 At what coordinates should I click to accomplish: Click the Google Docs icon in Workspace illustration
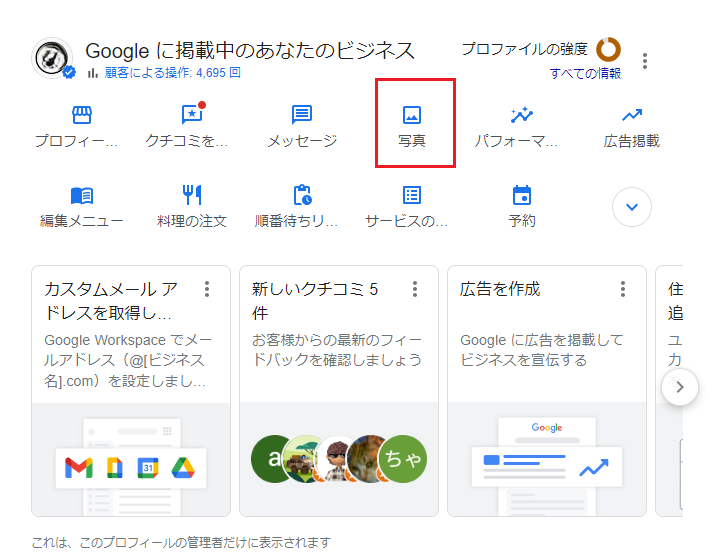[x=115, y=468]
